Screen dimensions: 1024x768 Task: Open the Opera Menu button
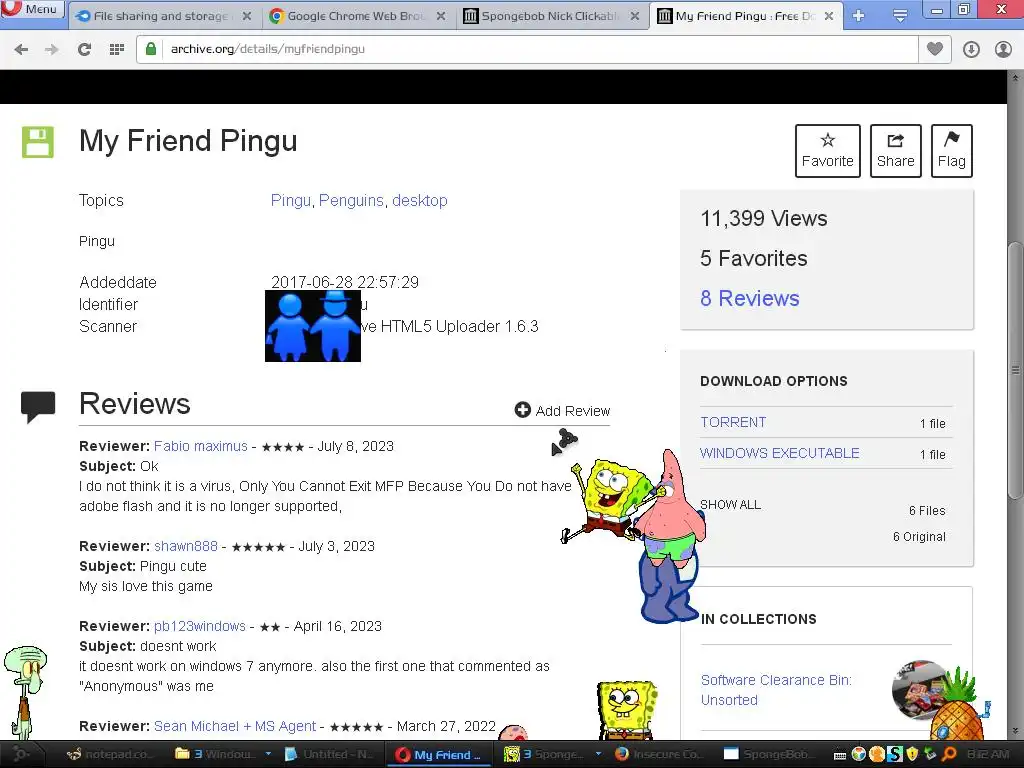31,9
